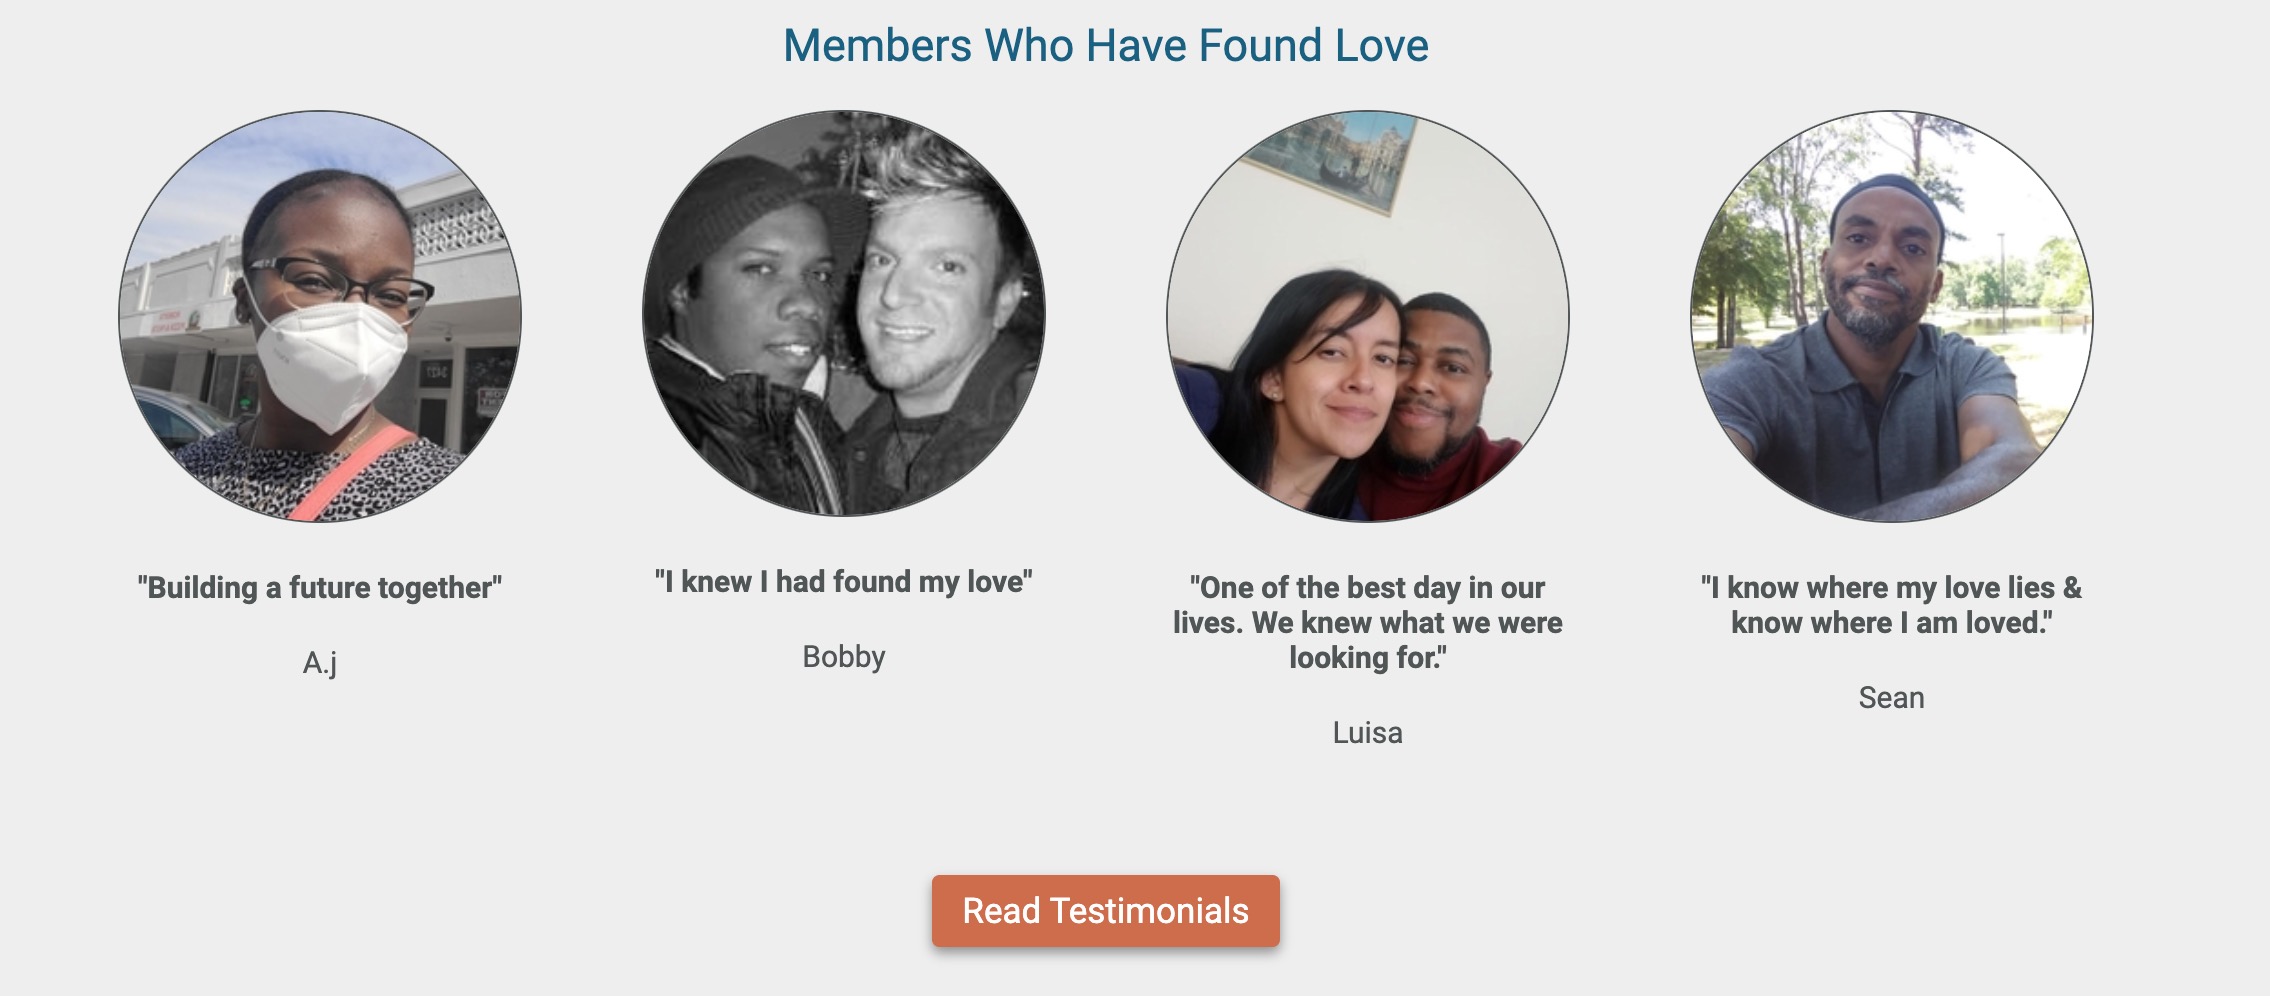The height and width of the screenshot is (996, 2270).
Task: Select the "Building a future together" quote
Action: 320,588
